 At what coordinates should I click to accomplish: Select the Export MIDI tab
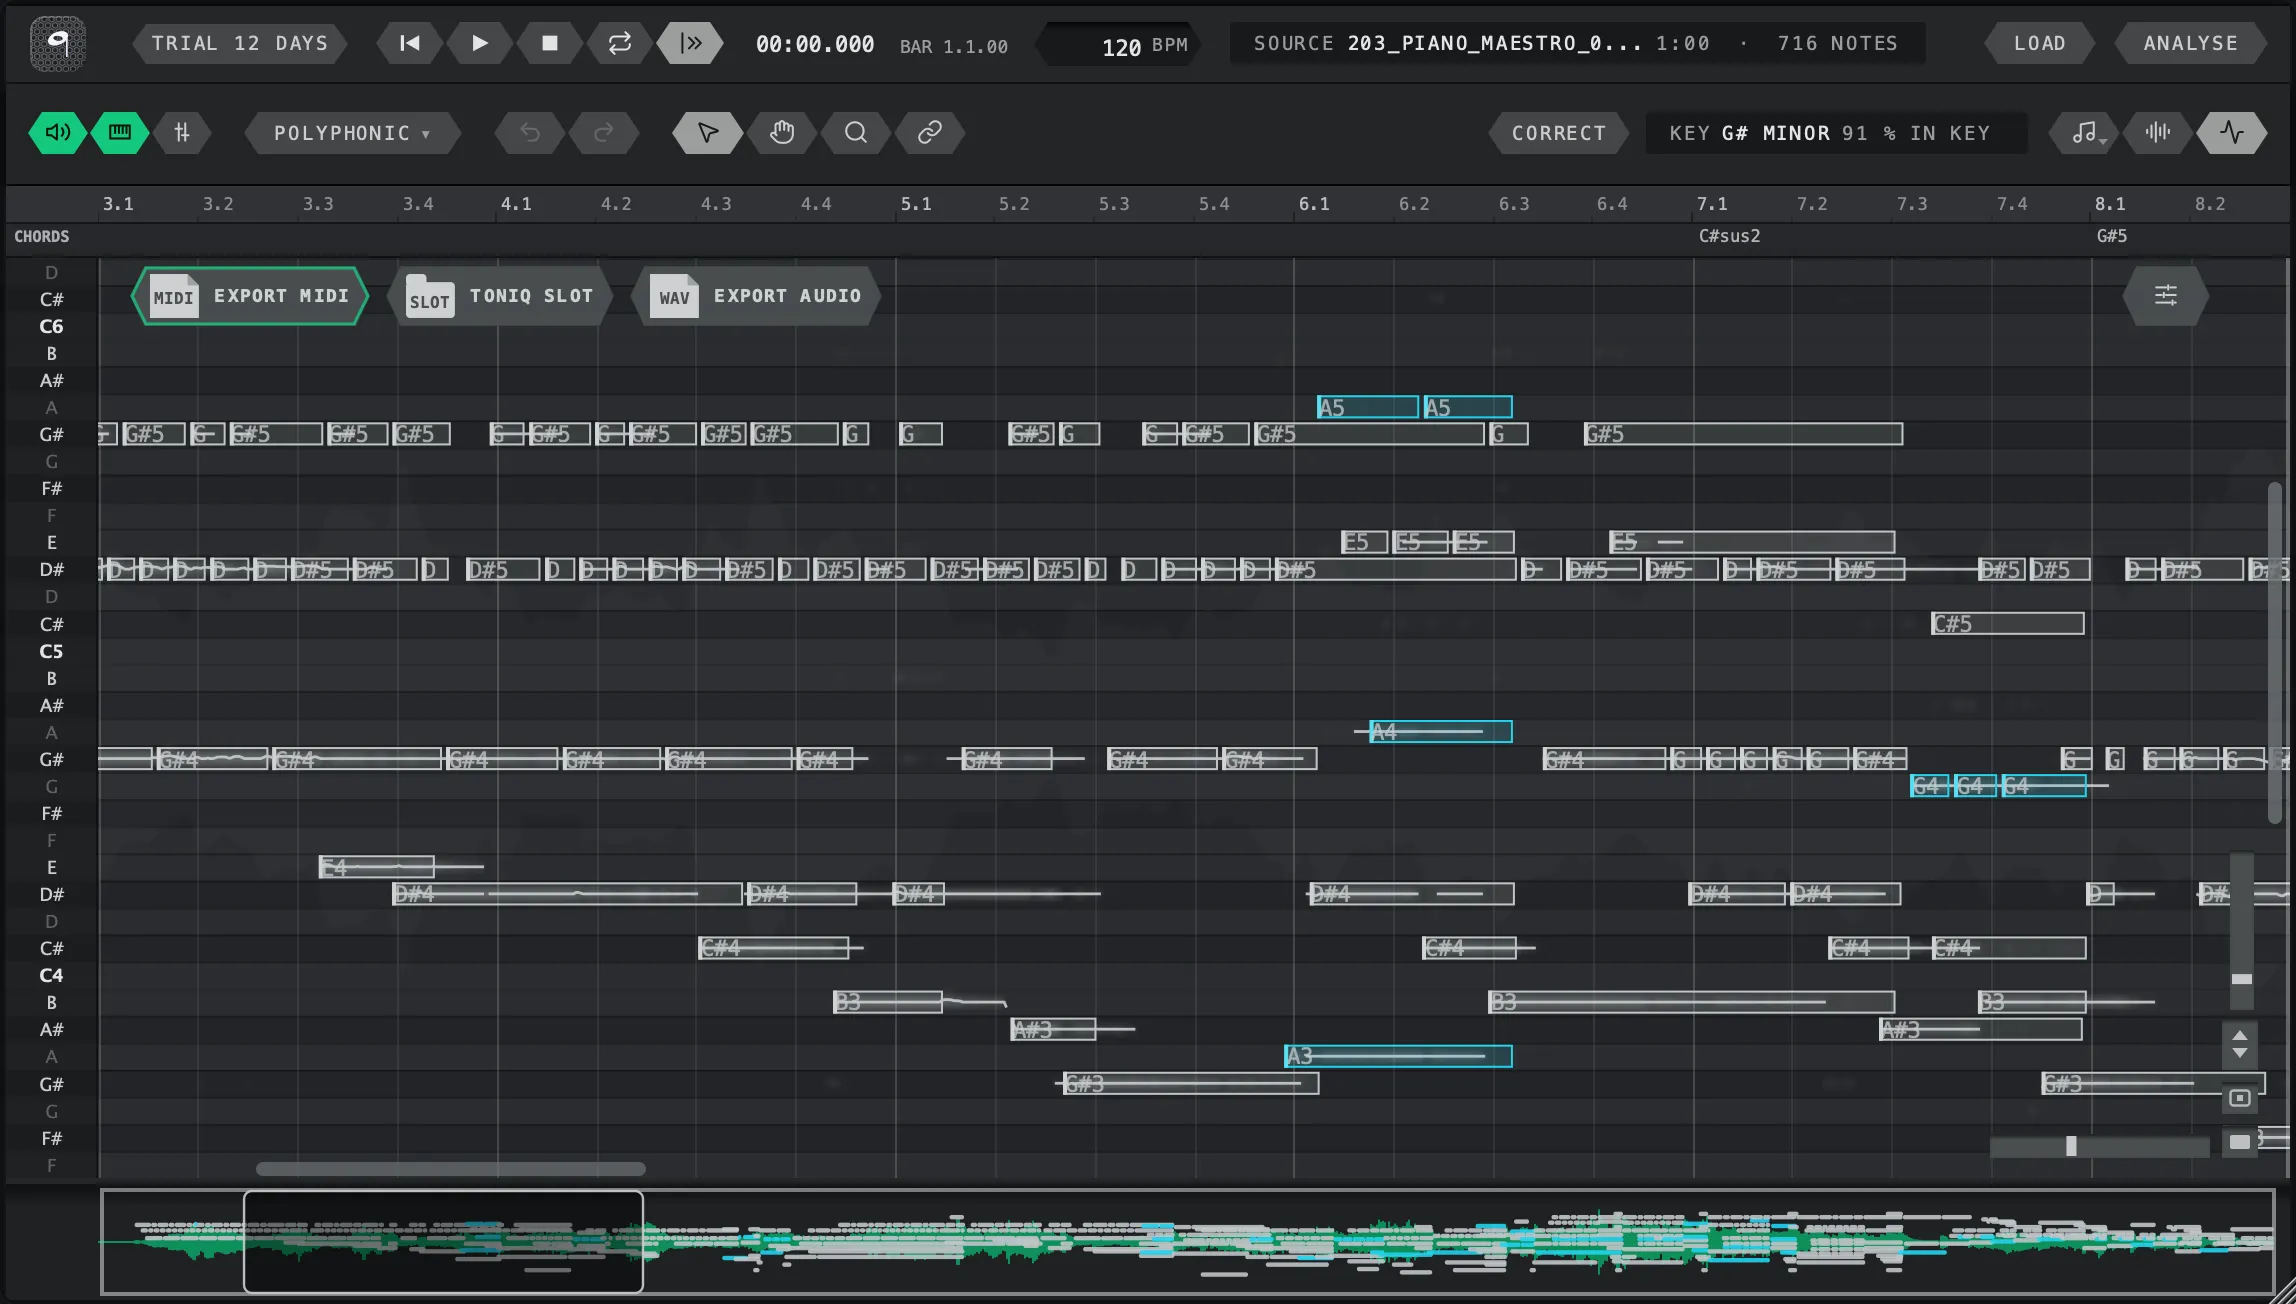click(x=250, y=296)
